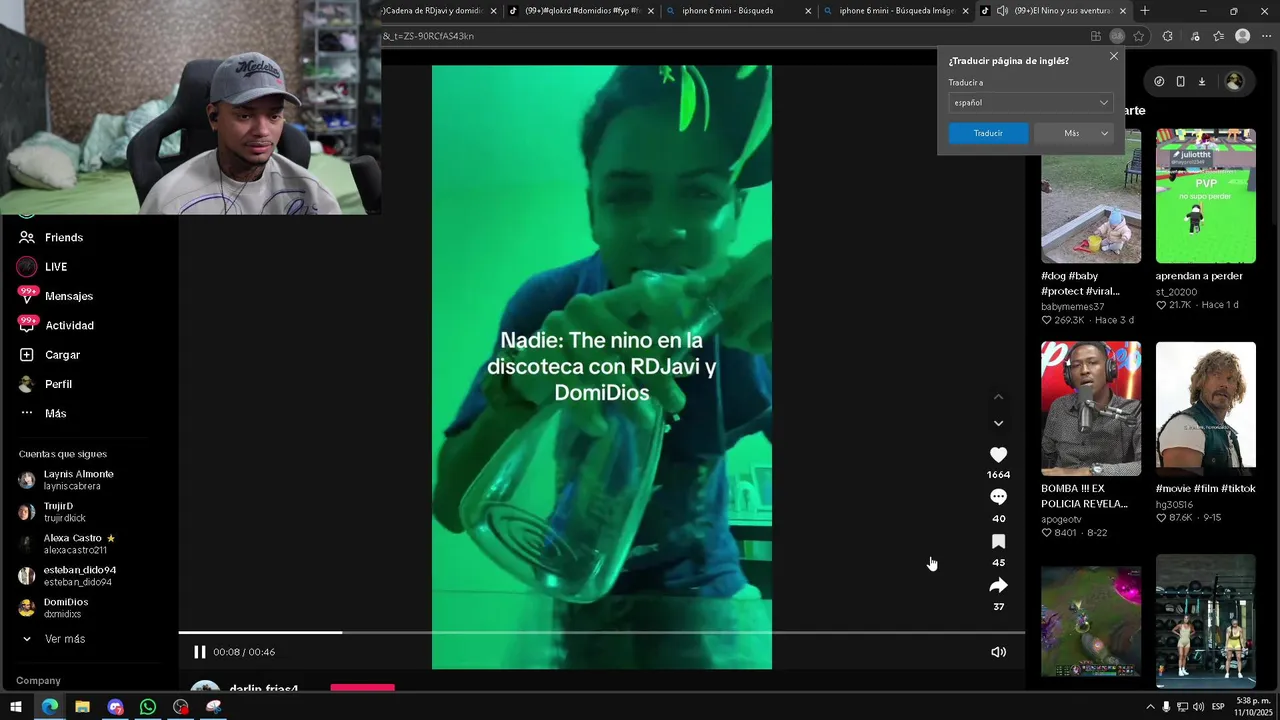The image size is (1280, 720).
Task: Open babymemes37 creator link
Action: click(1072, 307)
